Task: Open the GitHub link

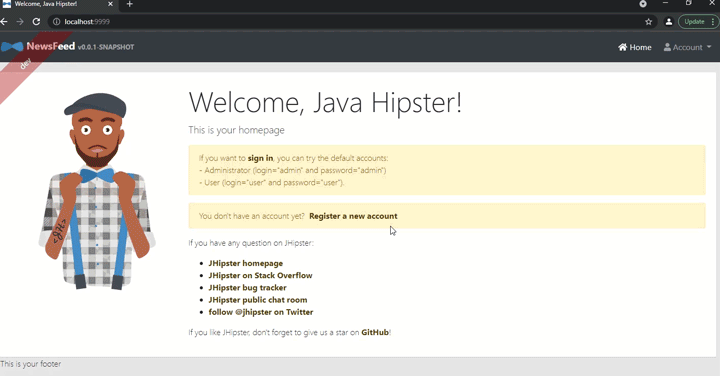Action: [x=375, y=332]
